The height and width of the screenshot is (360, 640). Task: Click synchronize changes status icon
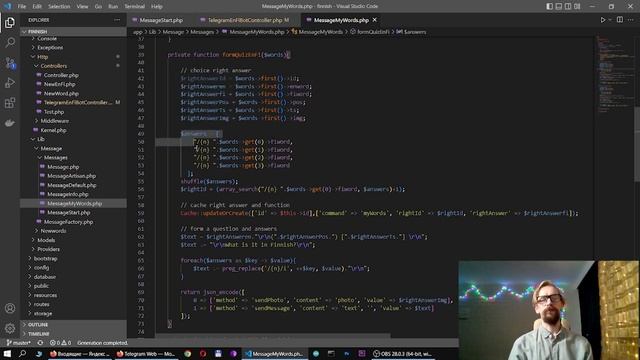pyautogui.click(x=40, y=343)
